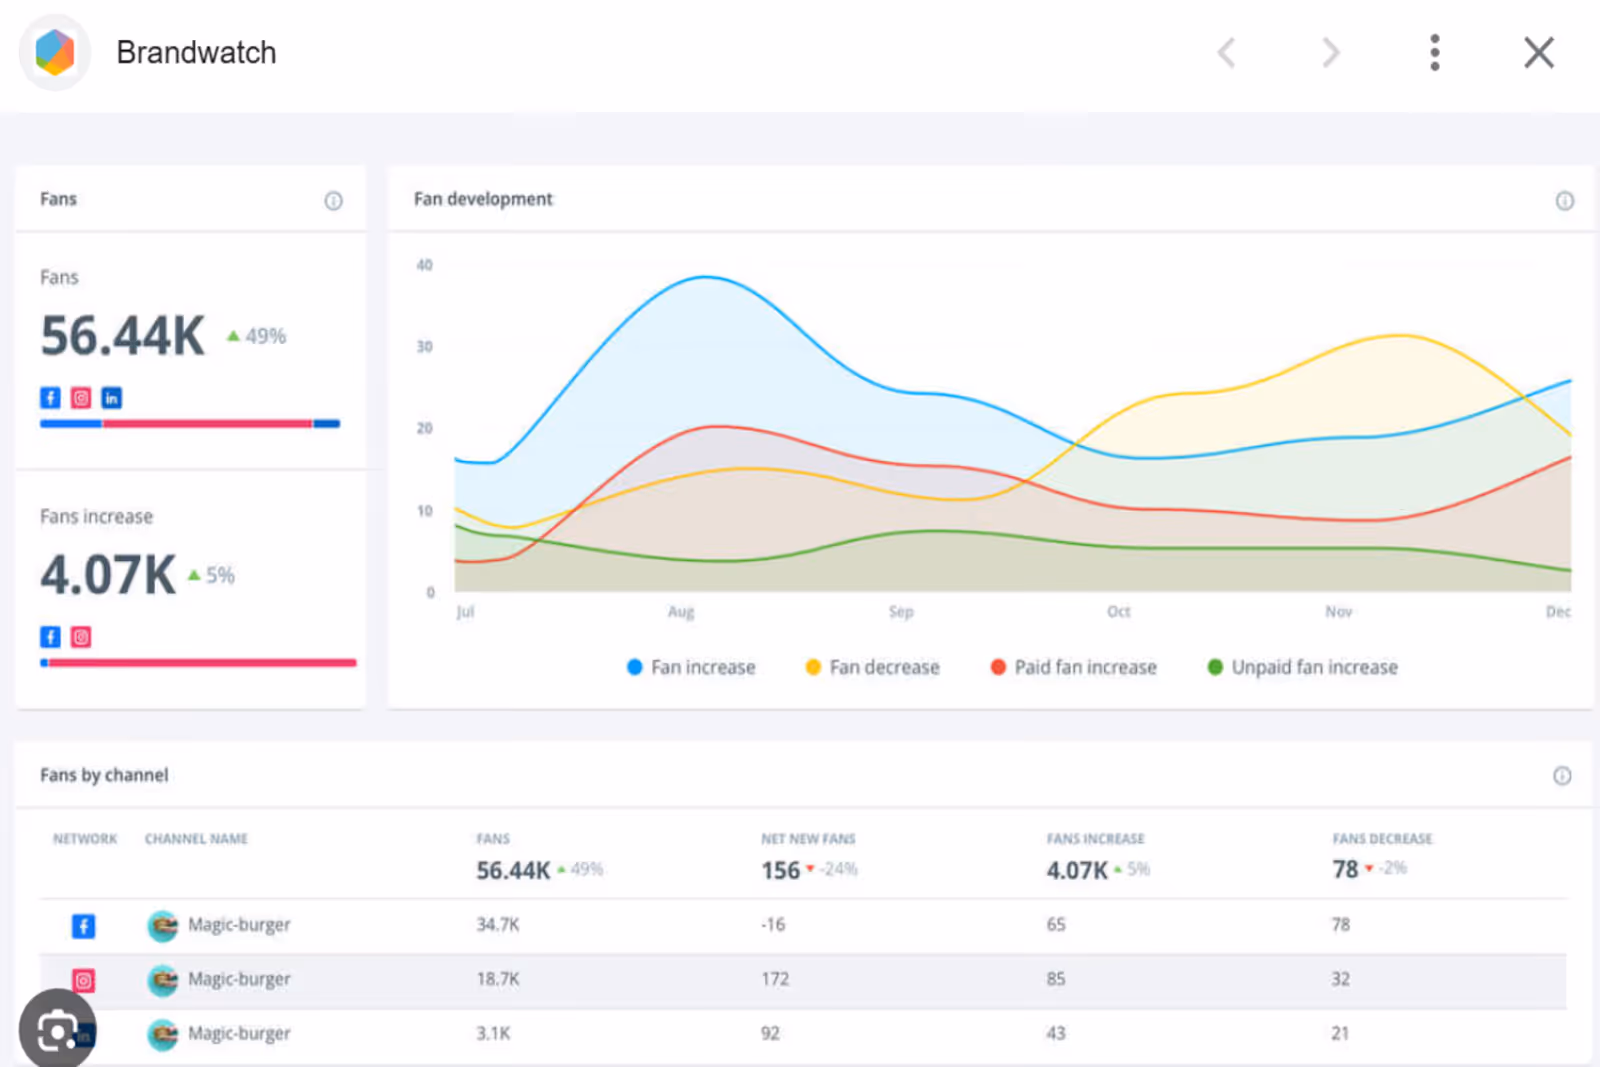This screenshot has width=1600, height=1067.
Task: Click the Brandwatch hexagon logo
Action: point(55,52)
